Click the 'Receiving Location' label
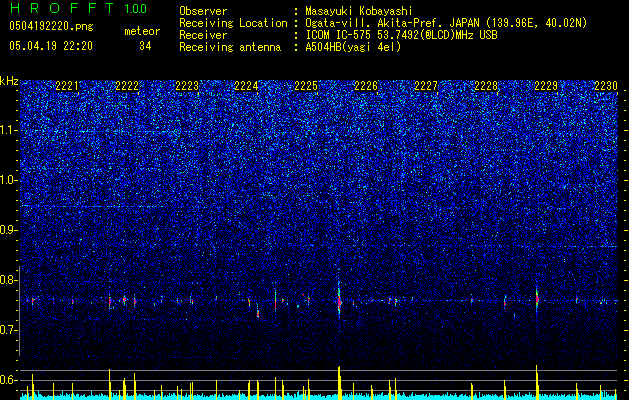 click(x=233, y=23)
